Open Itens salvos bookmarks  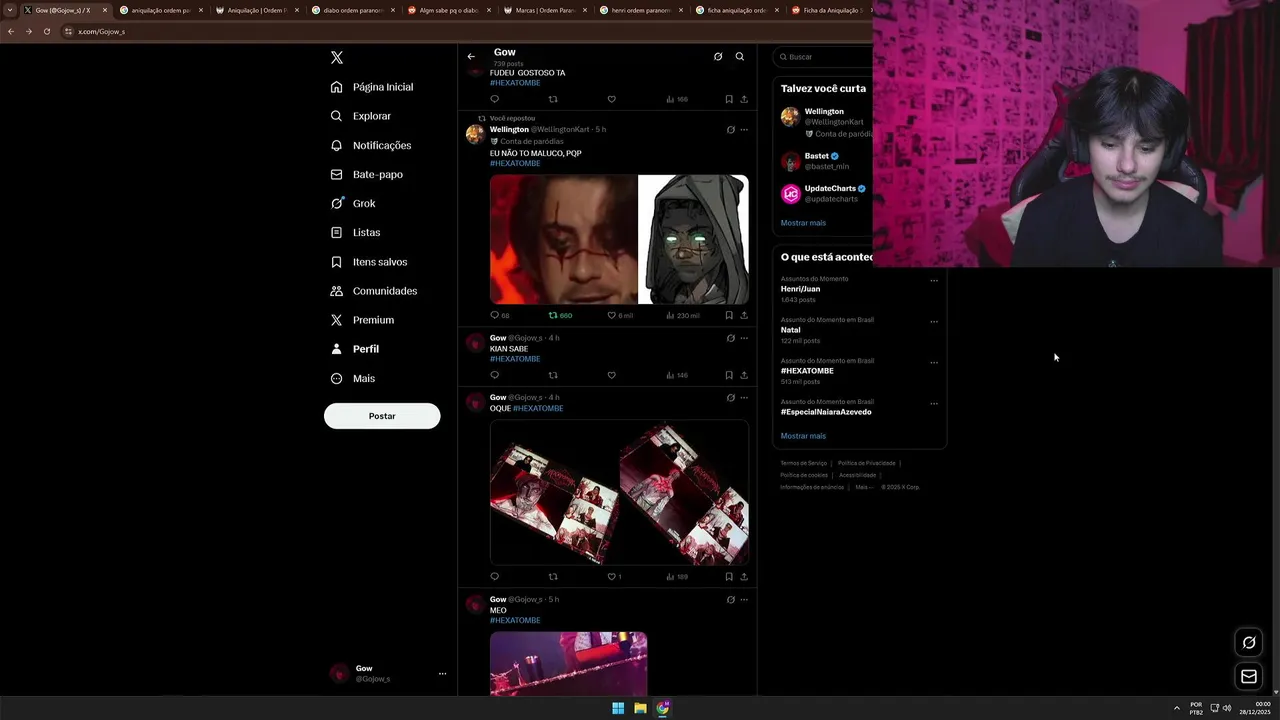(369, 262)
